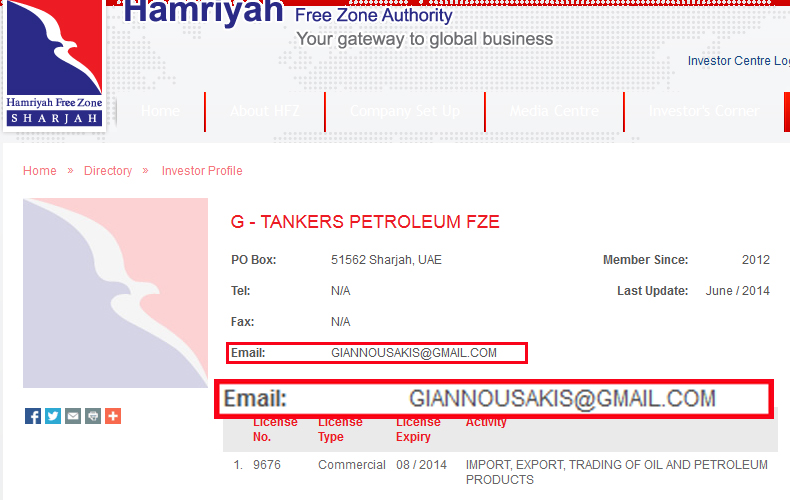Screen dimensions: 790x500
Task: Click the G - TANKERS PETROLEUM FZE heading
Action: pos(365,222)
